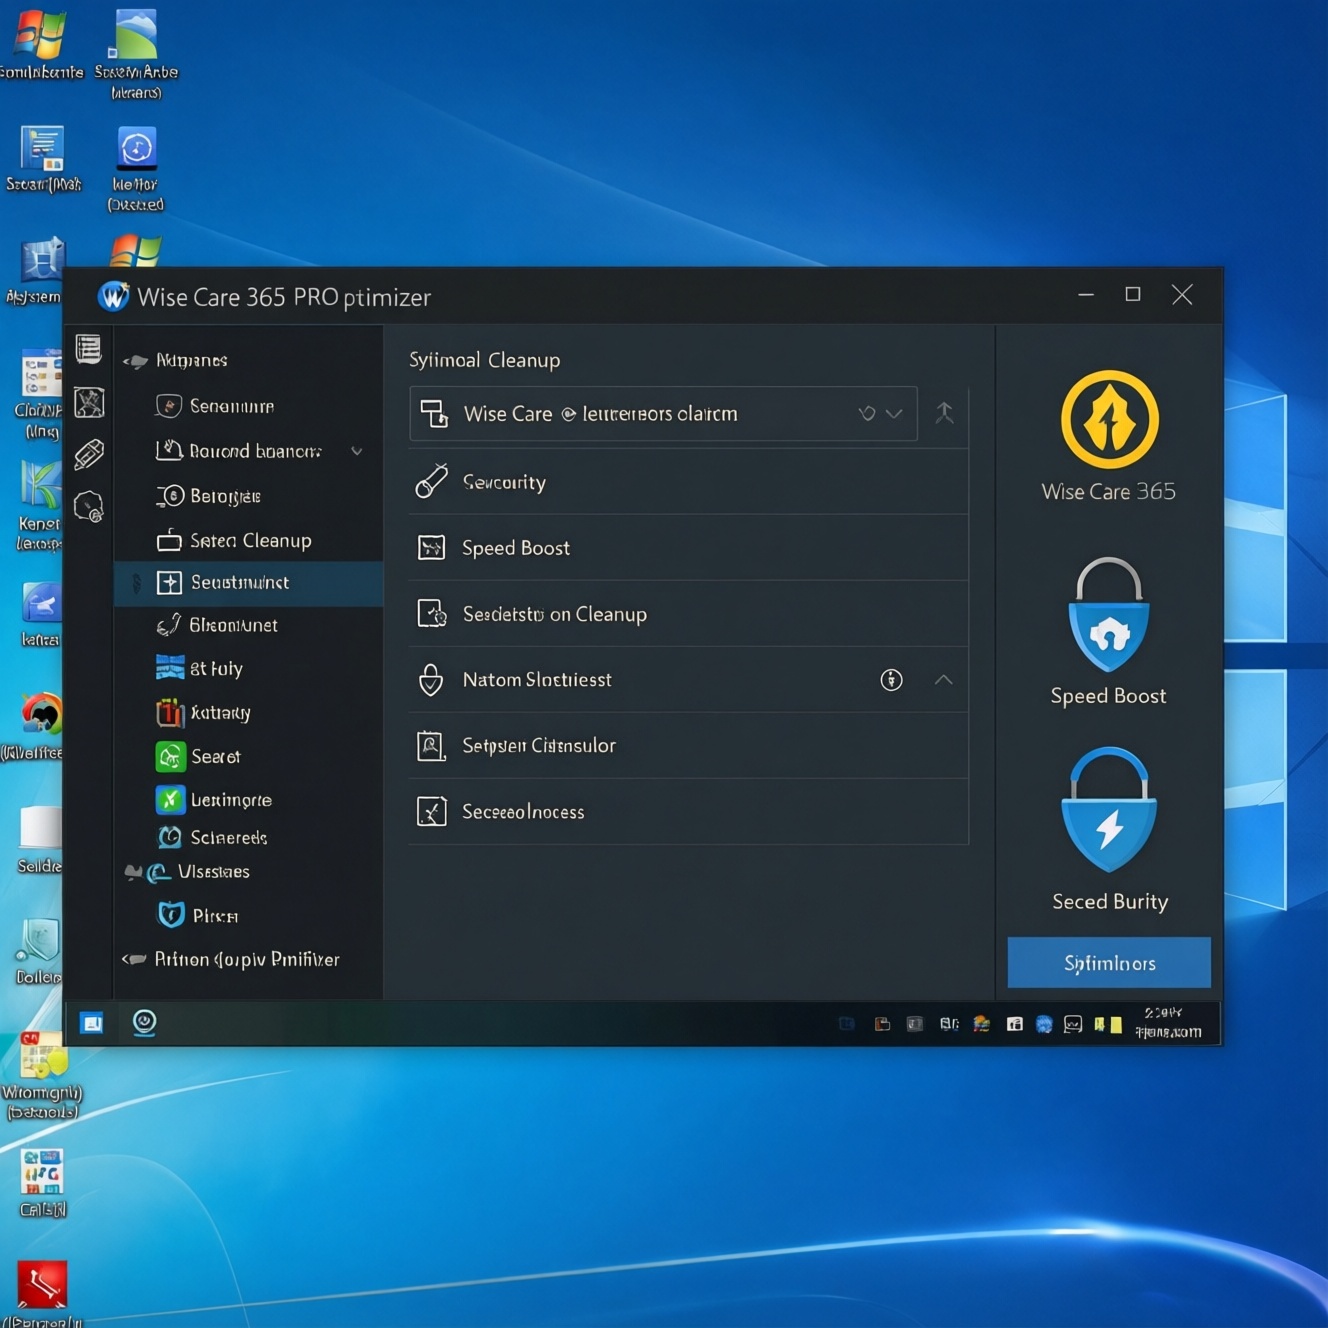Viewport: 1328px width, 1328px height.
Task: Click the list document icon in Wise Care's left strip
Action: (89, 349)
